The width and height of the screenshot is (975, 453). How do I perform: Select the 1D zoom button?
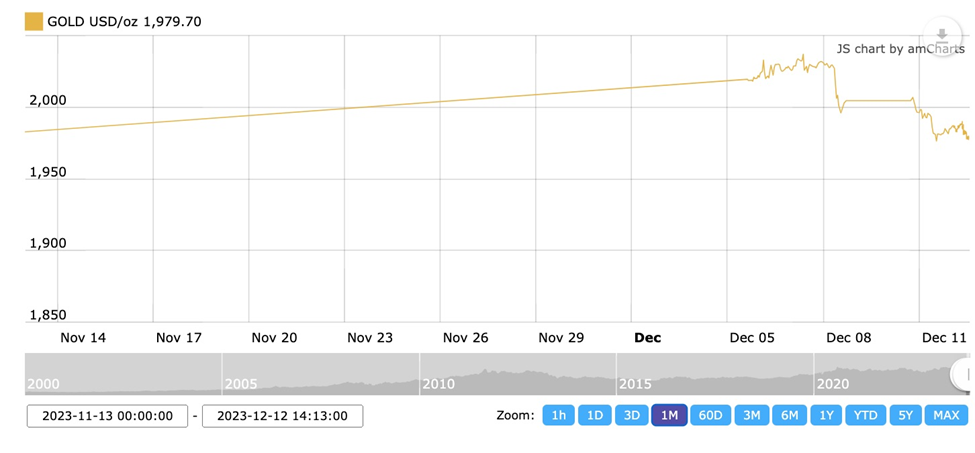pyautogui.click(x=595, y=415)
